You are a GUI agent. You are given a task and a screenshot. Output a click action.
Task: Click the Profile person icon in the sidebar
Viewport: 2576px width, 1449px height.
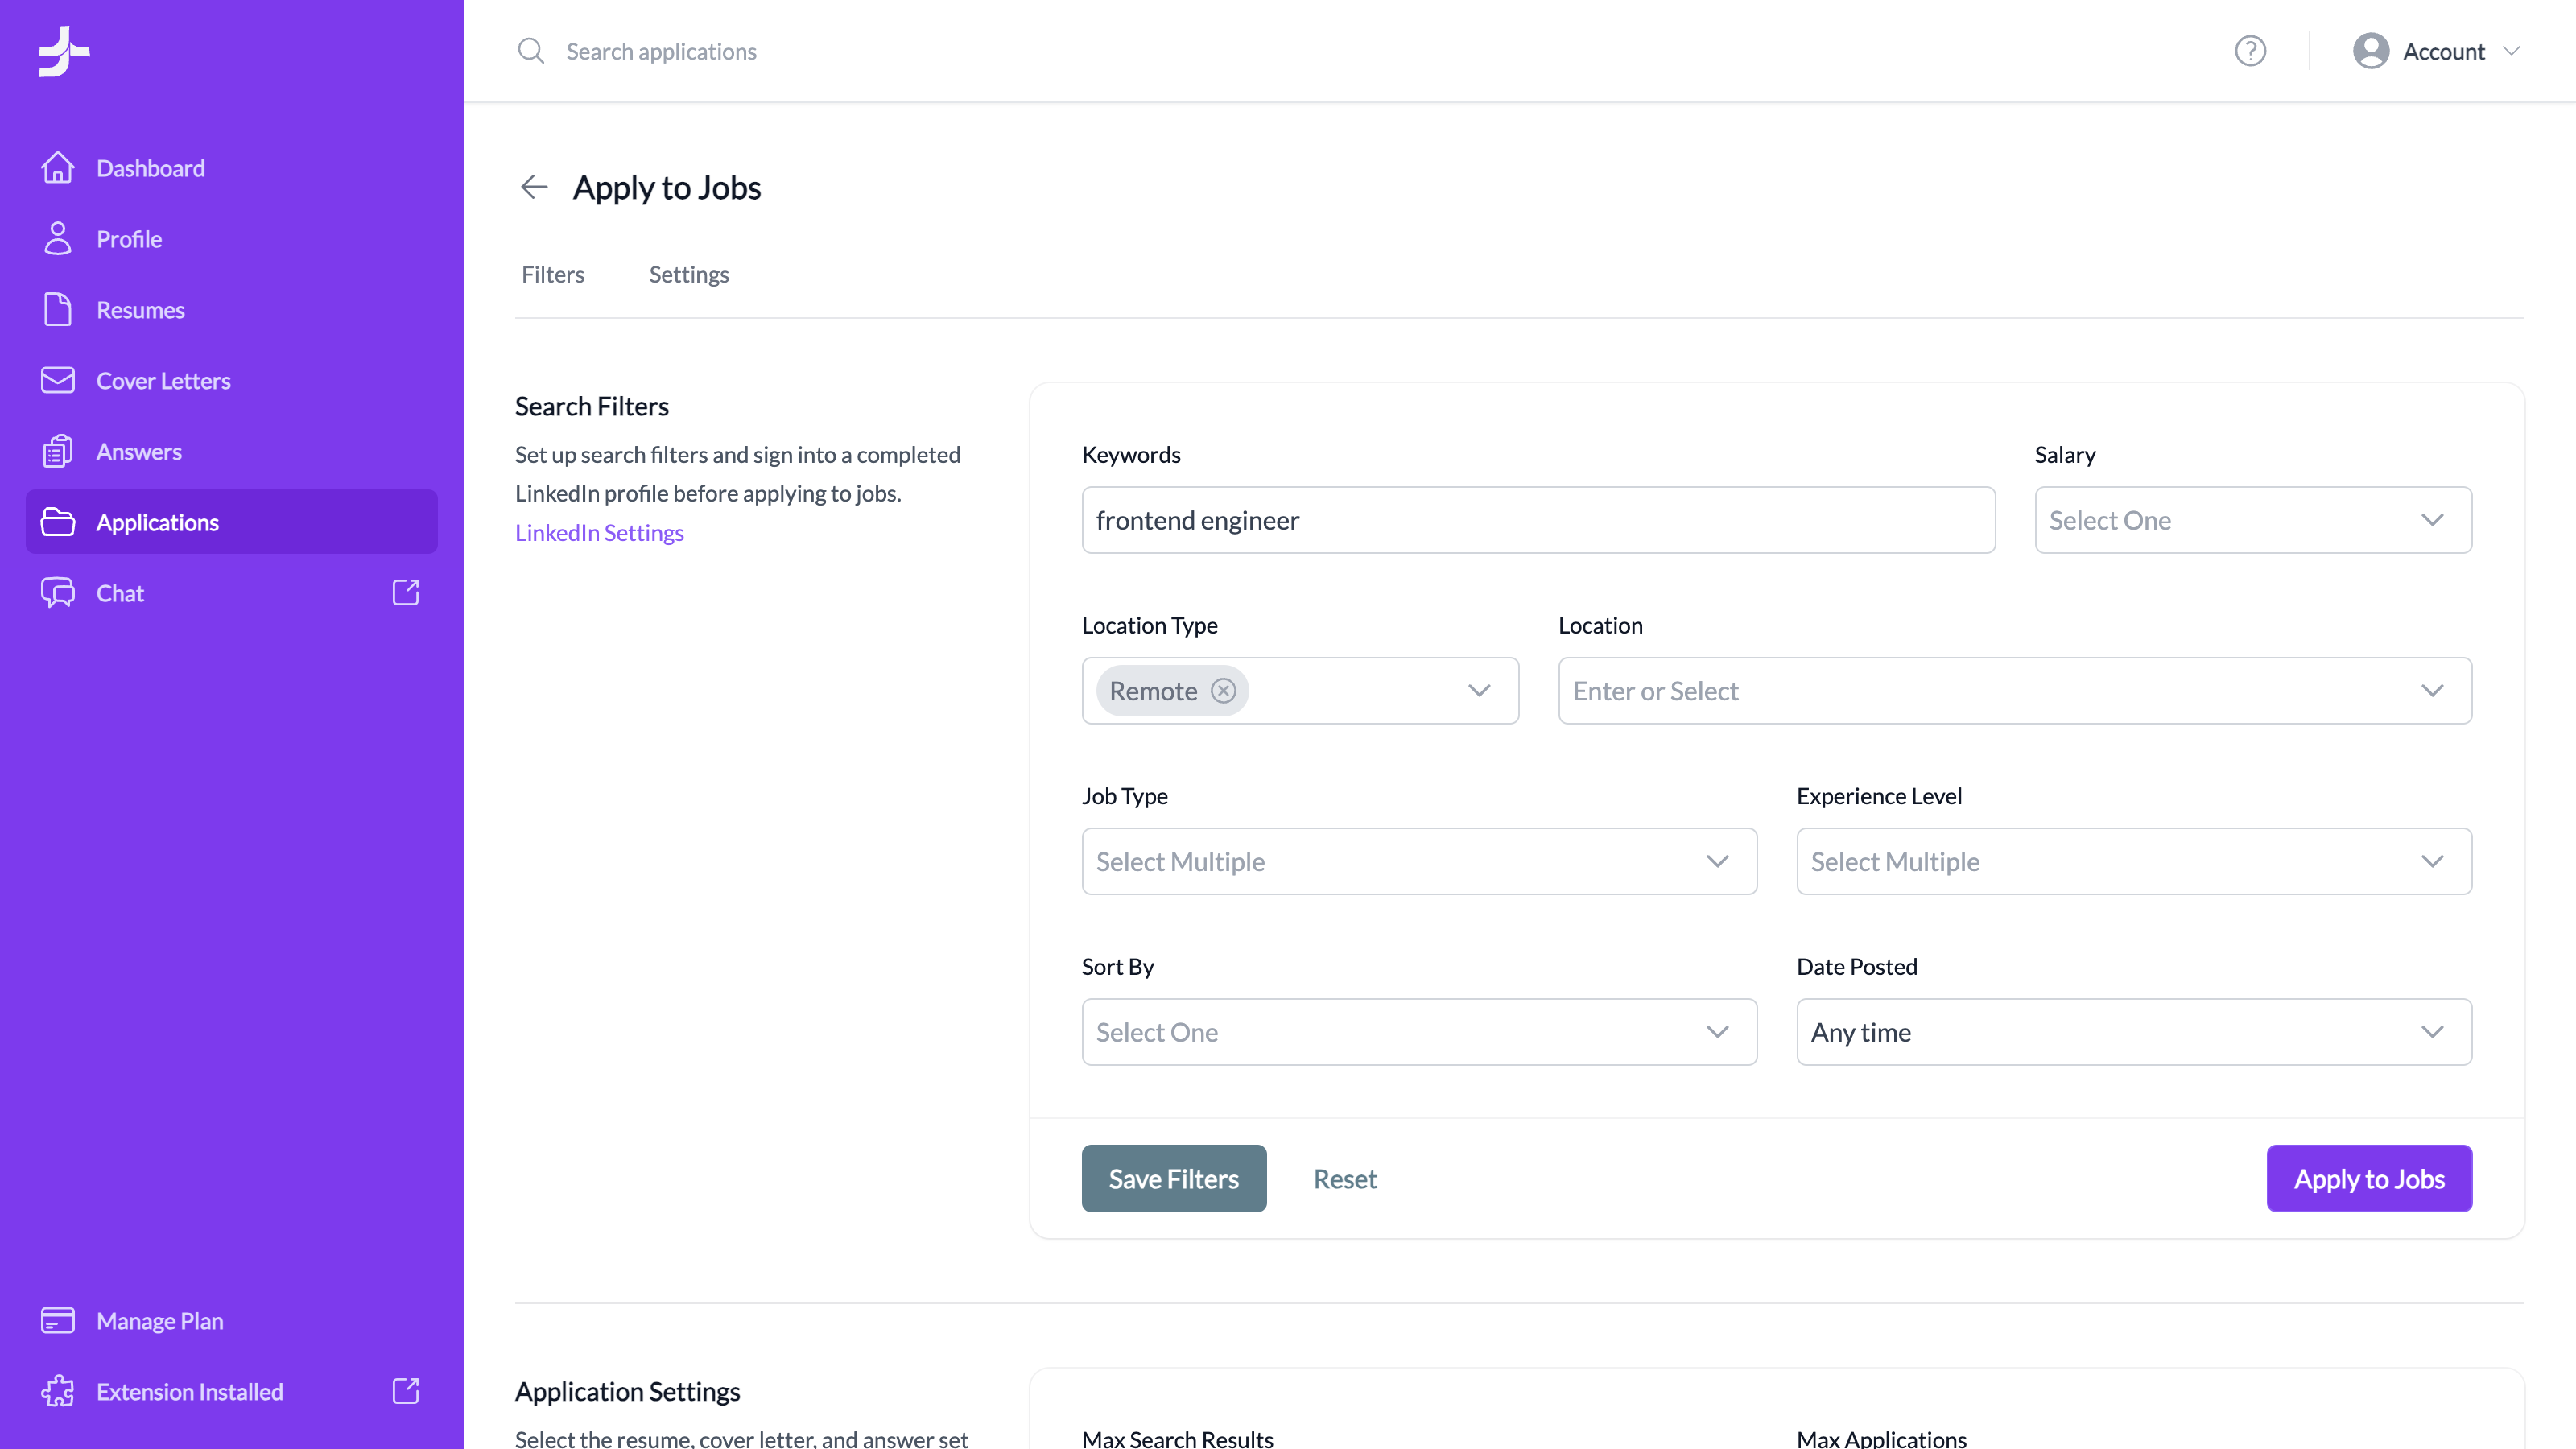click(x=58, y=238)
